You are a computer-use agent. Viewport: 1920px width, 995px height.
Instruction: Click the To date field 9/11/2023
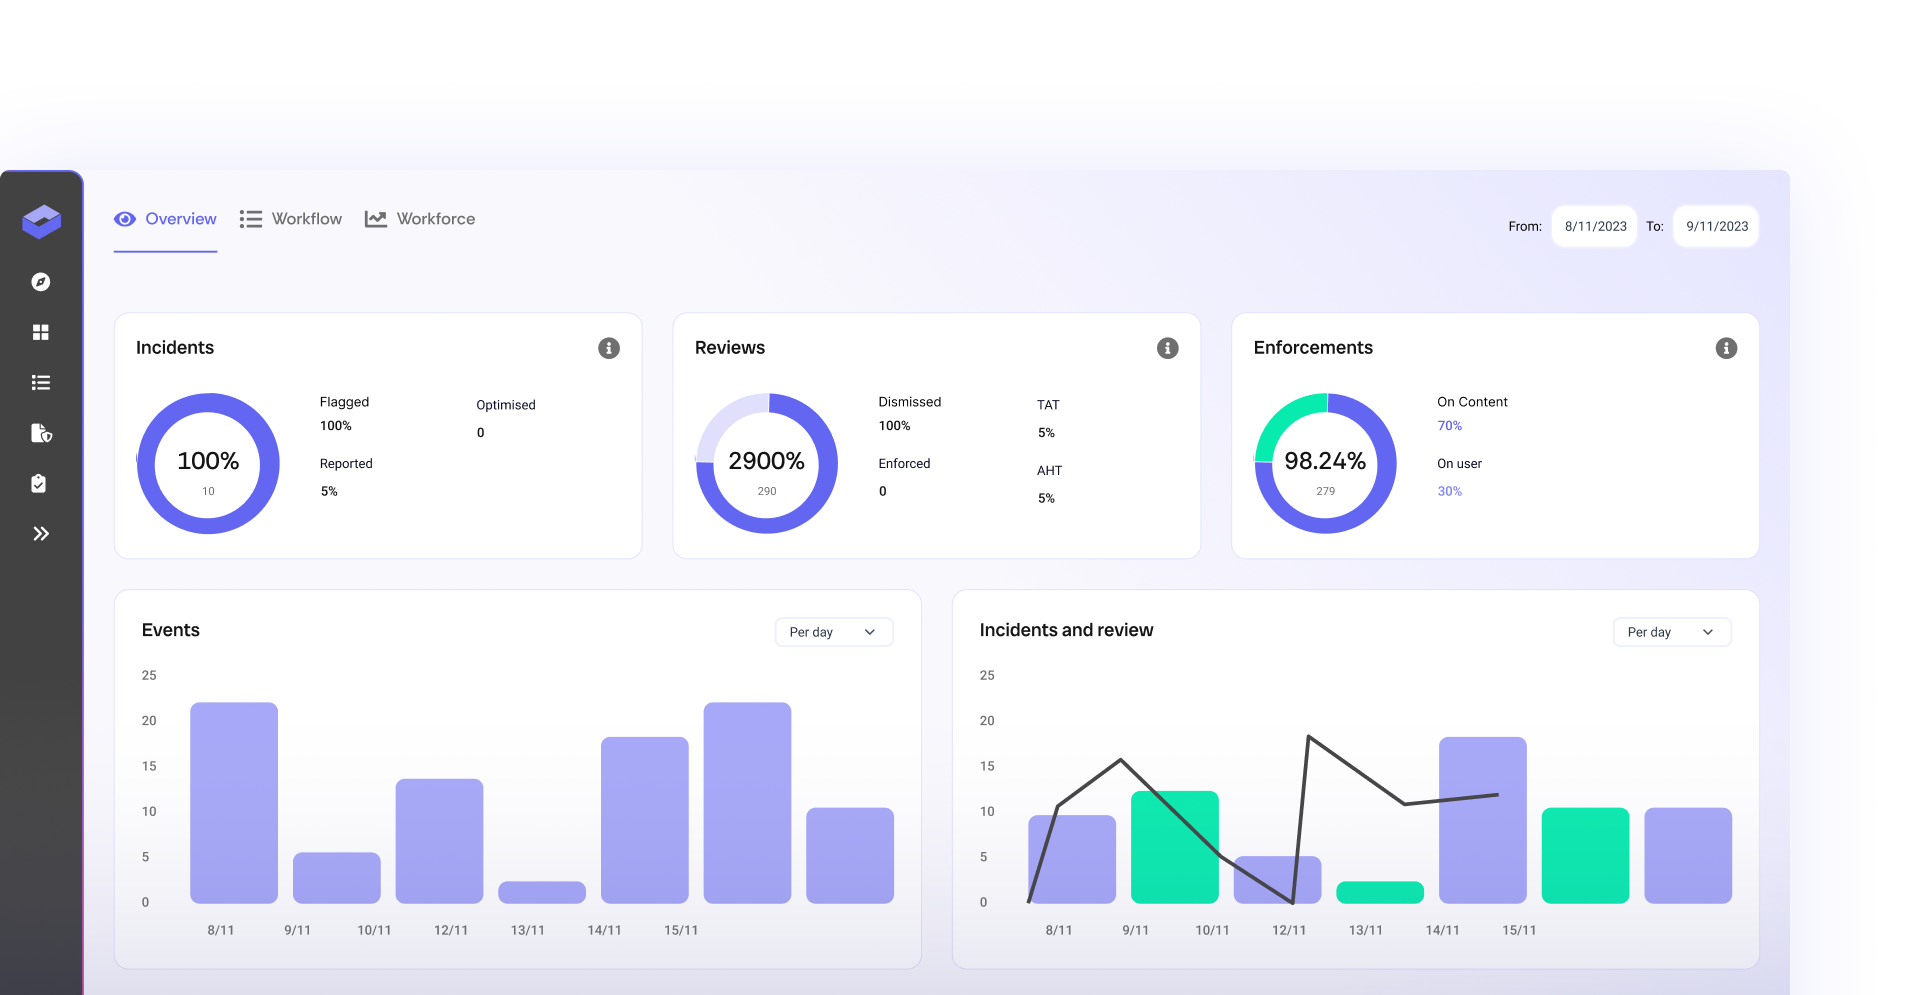1716,227
